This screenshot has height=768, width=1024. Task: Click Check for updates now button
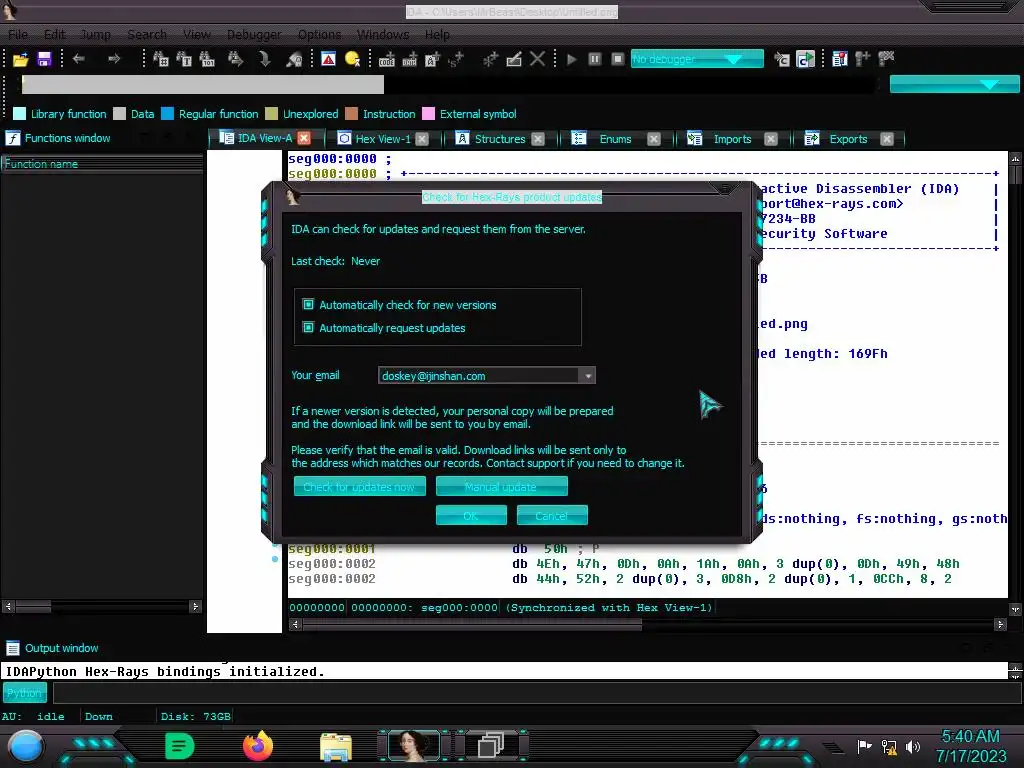click(359, 487)
